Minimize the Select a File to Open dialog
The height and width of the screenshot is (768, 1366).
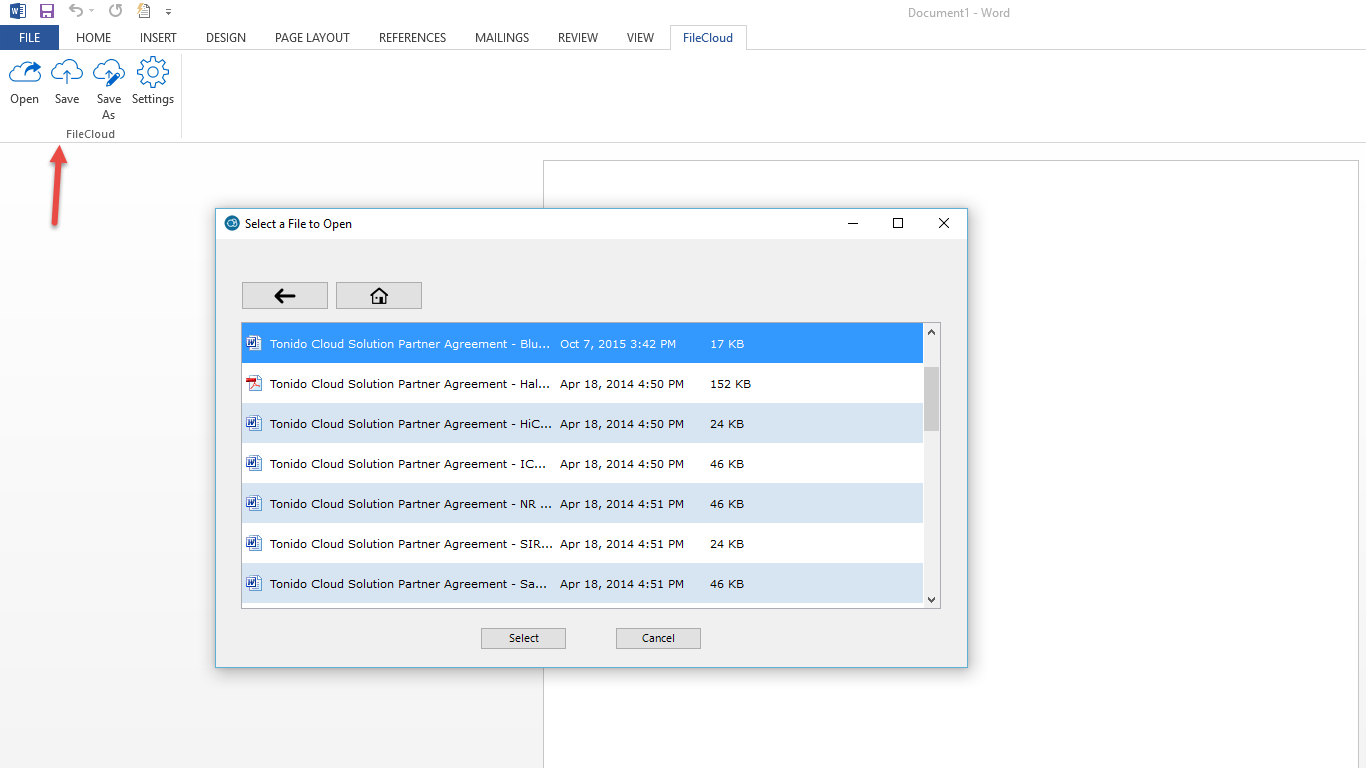pyautogui.click(x=853, y=223)
